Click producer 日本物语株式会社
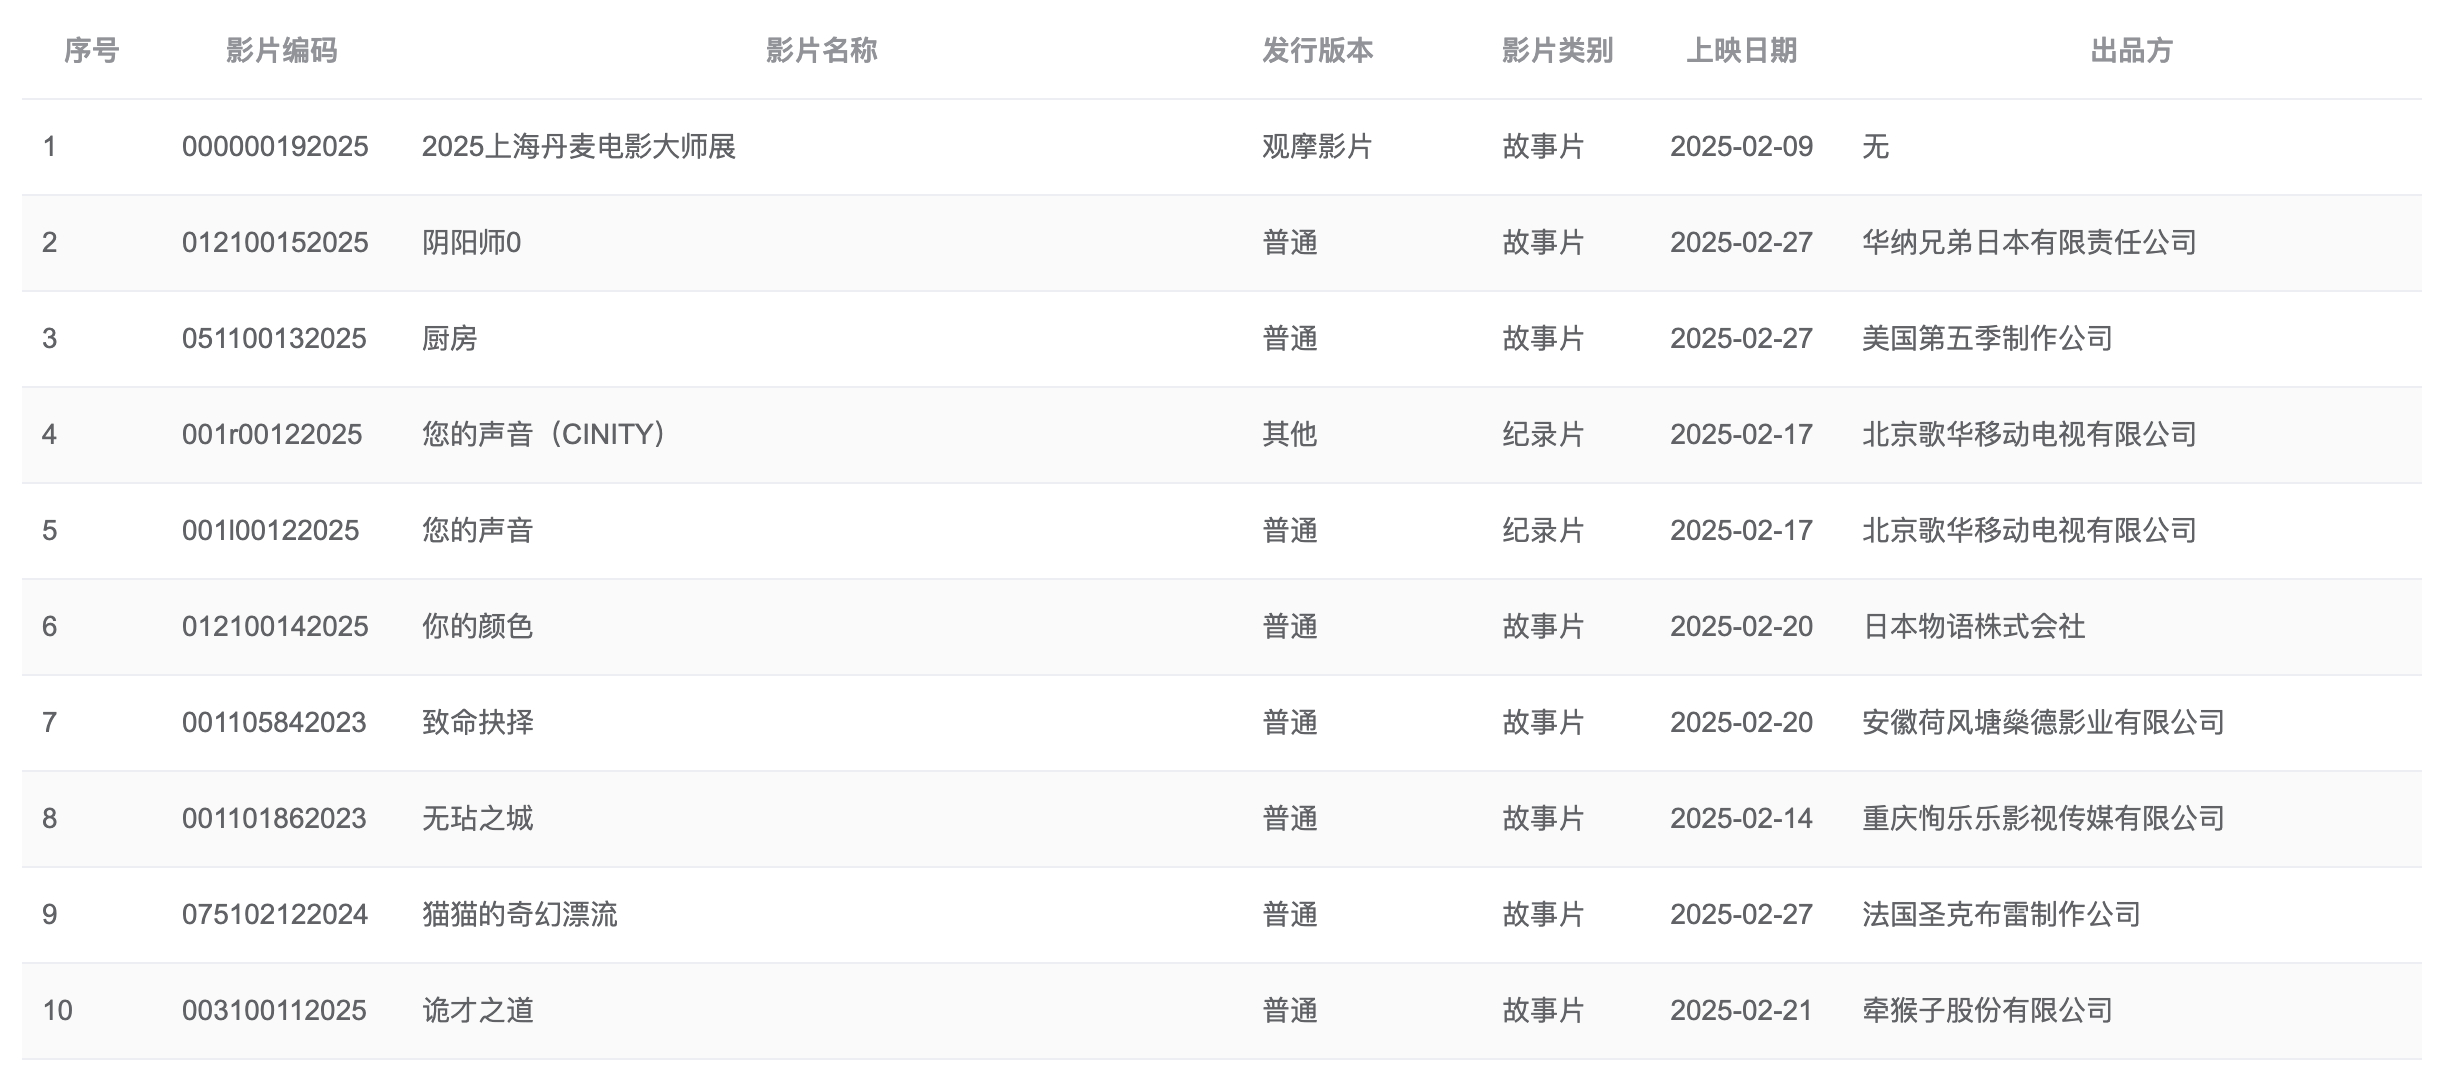The height and width of the screenshot is (1082, 2456). click(1973, 627)
